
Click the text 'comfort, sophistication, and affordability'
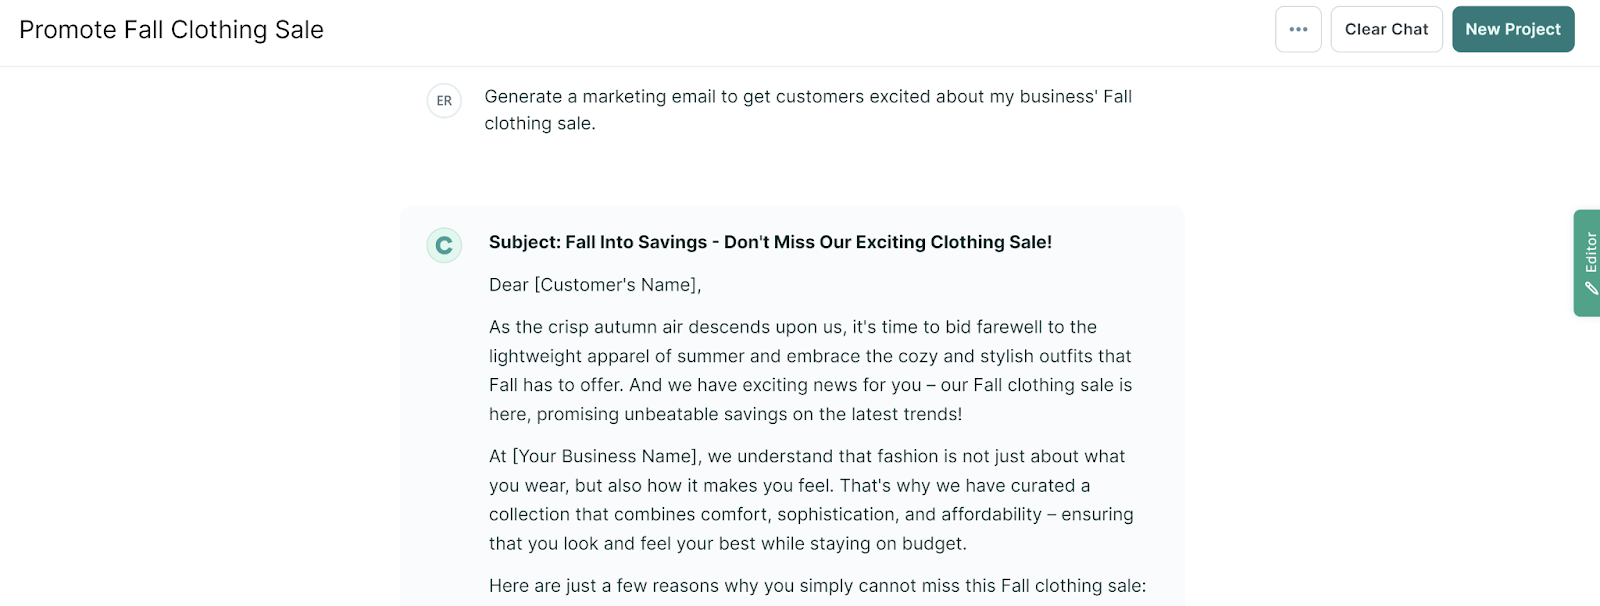click(x=828, y=515)
